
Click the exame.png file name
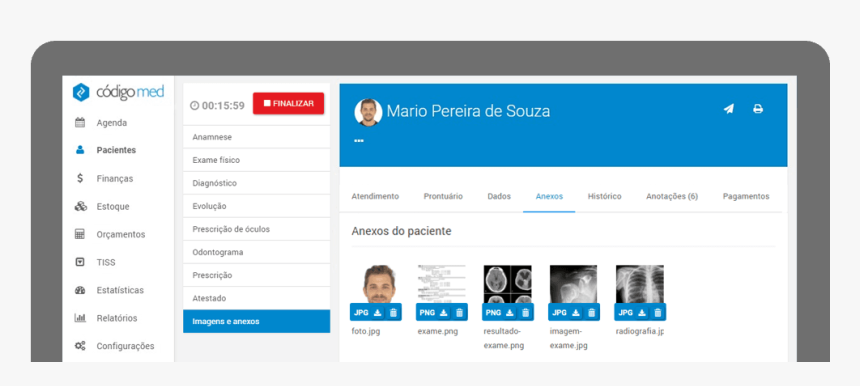pos(438,331)
